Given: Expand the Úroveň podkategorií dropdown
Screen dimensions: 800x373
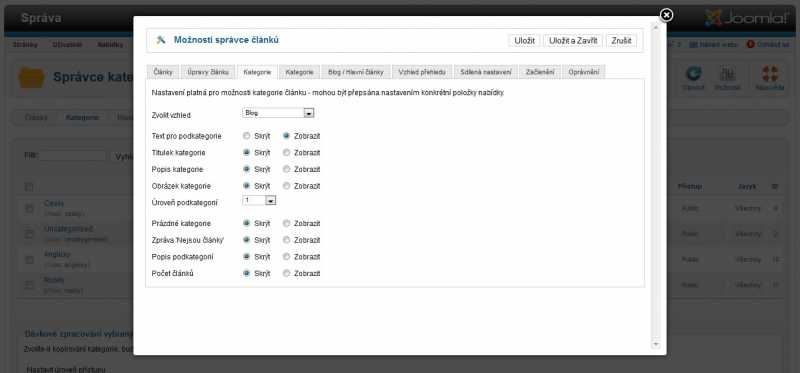Looking at the screenshot, I should 259,201.
